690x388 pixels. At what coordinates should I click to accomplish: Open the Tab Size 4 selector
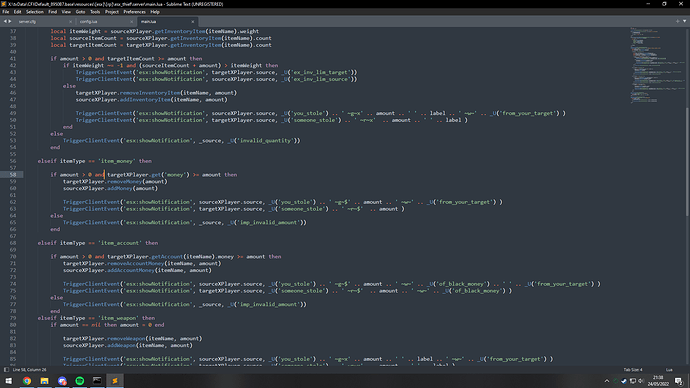point(633,370)
